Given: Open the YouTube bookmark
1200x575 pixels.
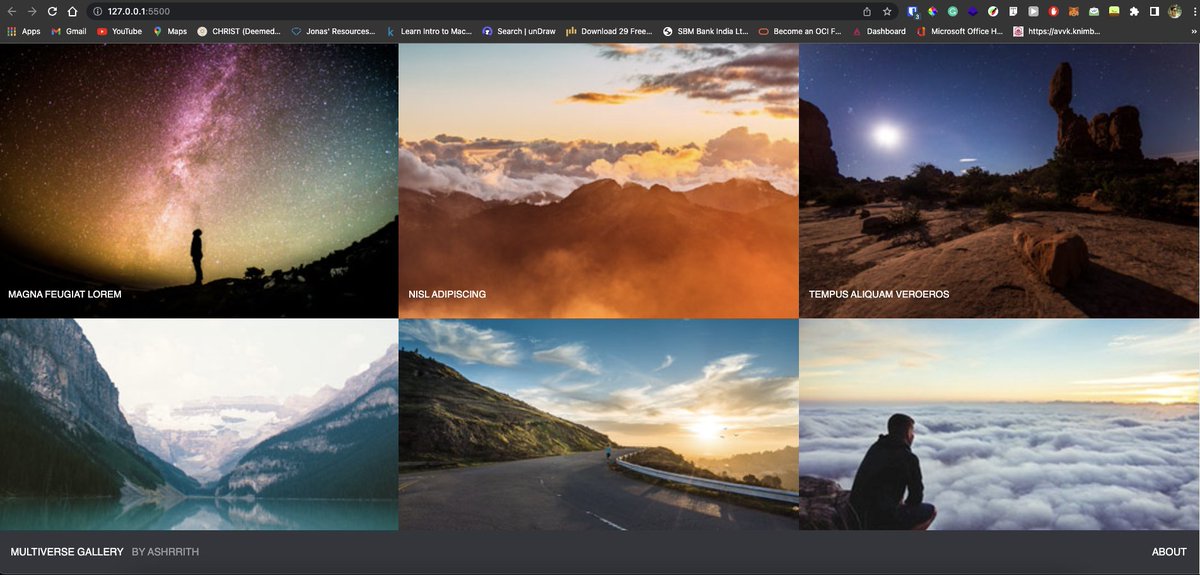Looking at the screenshot, I should 119,31.
